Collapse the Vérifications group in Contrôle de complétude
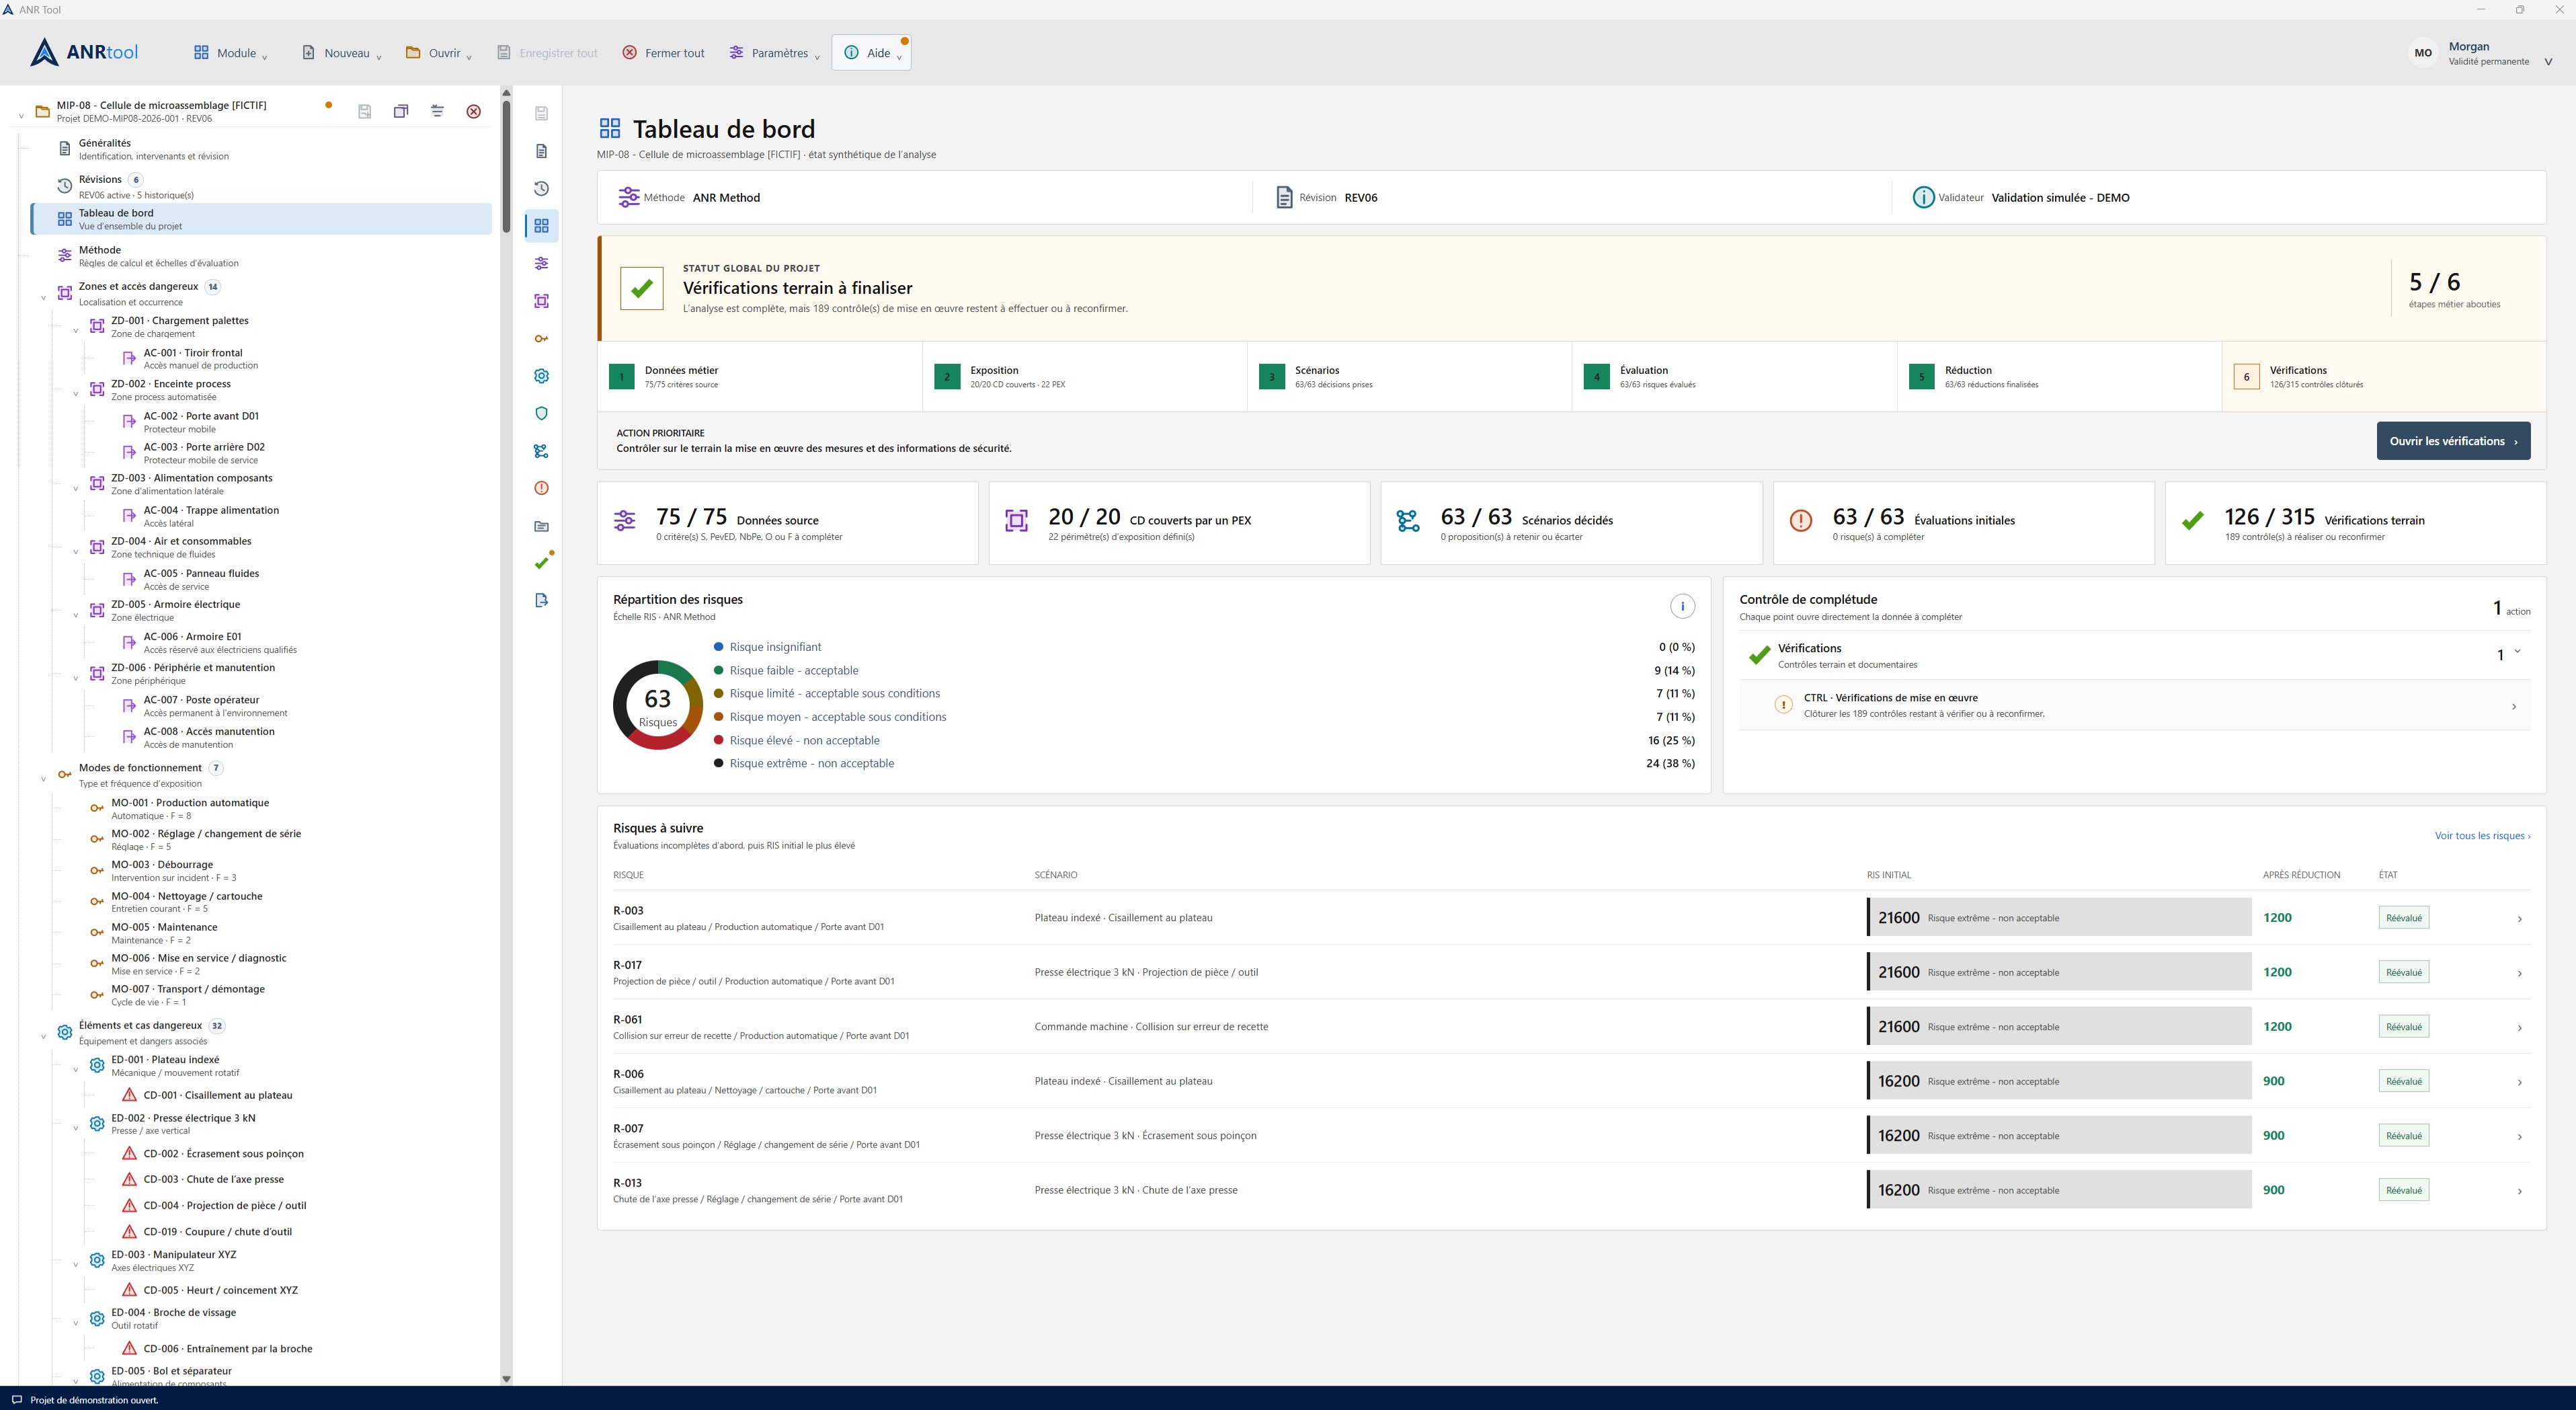This screenshot has width=2576, height=1410. tap(2517, 652)
